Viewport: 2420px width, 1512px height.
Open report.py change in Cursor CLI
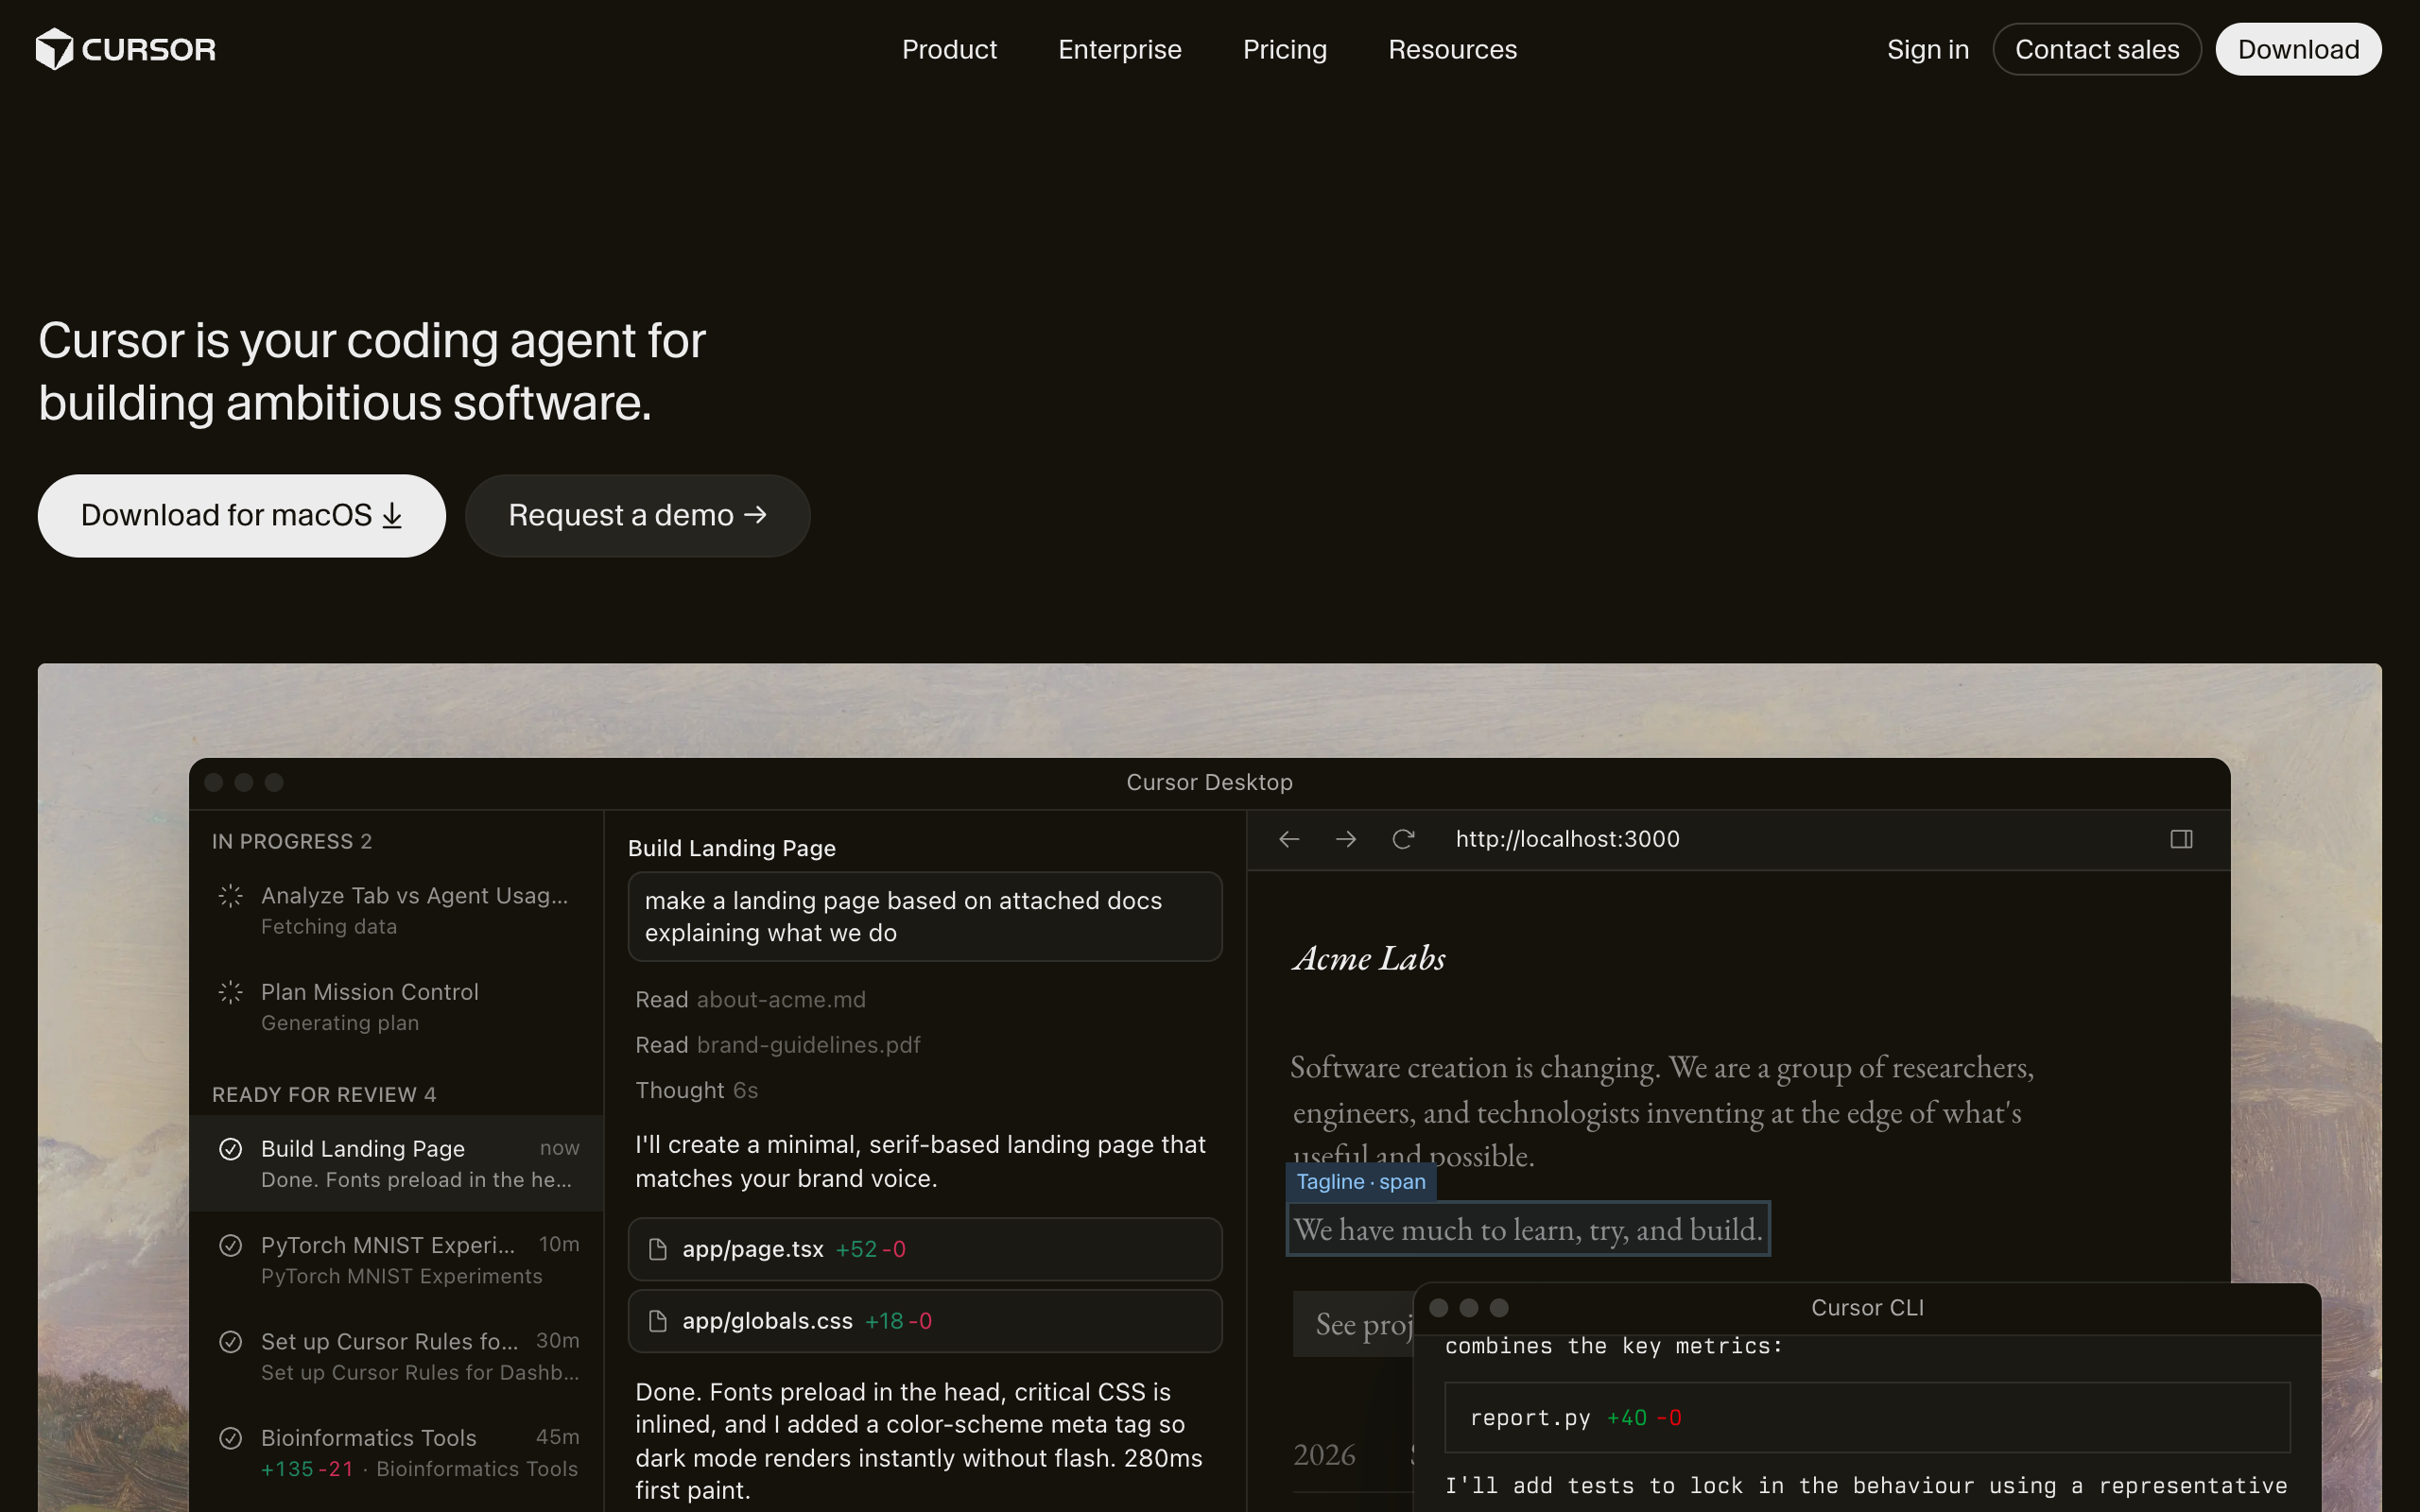point(1866,1418)
